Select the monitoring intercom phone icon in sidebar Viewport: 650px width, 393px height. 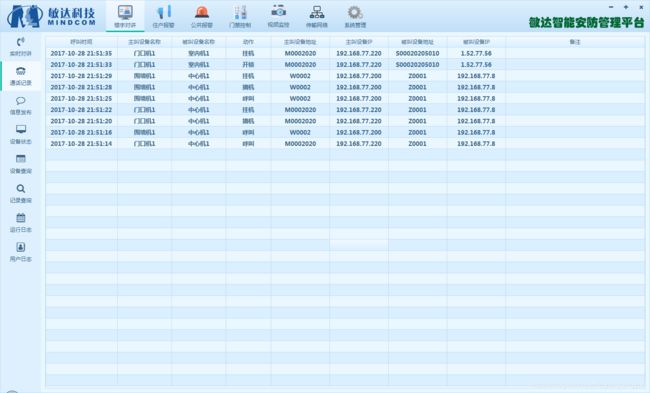coord(21,42)
